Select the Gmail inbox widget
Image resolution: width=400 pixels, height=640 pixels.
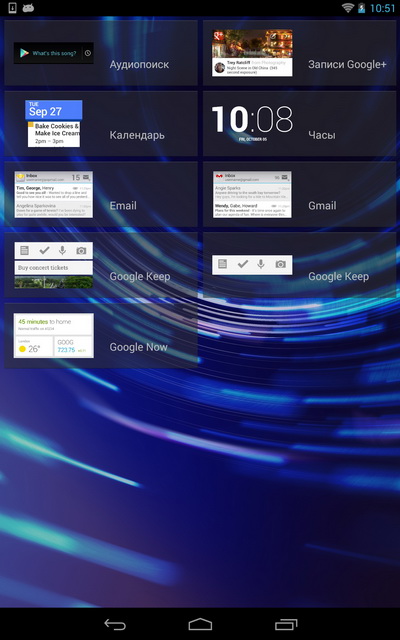[300, 194]
